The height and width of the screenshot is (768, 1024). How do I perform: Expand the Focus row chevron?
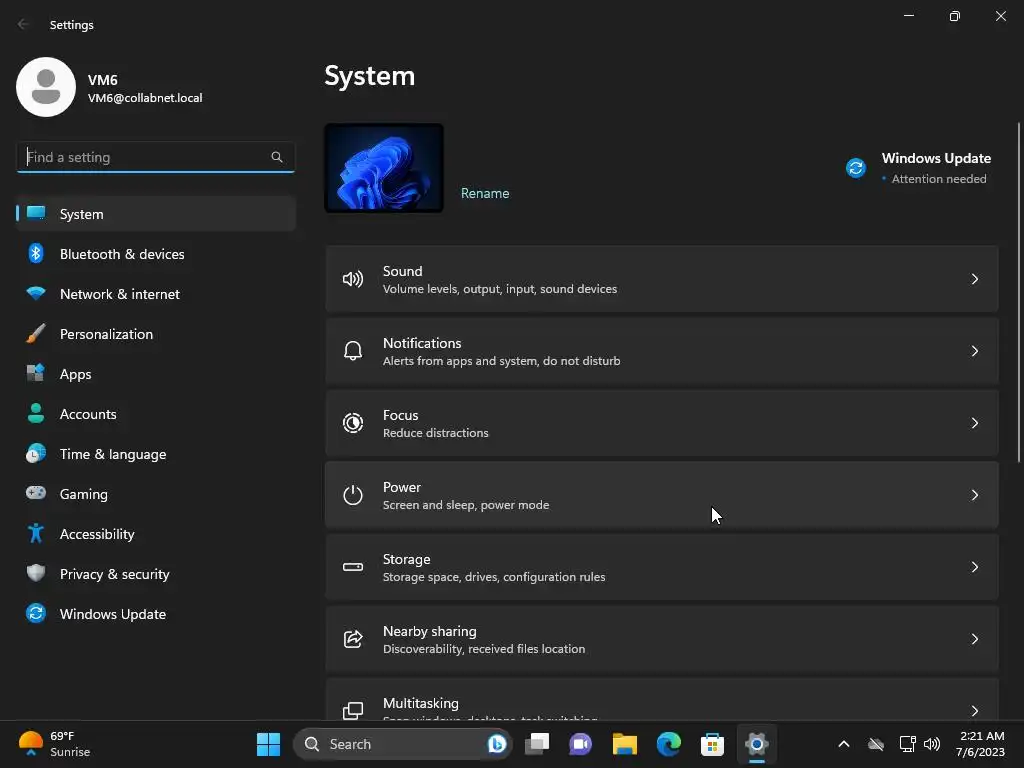(x=974, y=423)
